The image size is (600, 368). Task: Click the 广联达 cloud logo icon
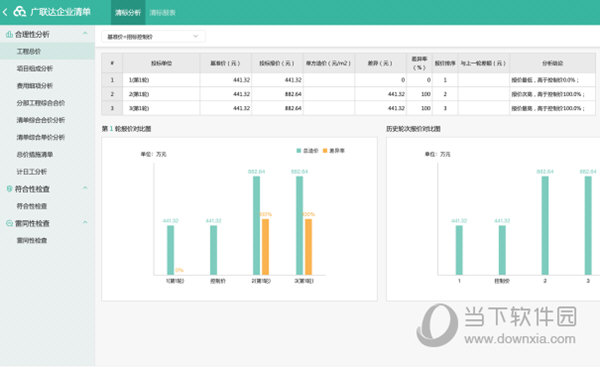(x=20, y=12)
